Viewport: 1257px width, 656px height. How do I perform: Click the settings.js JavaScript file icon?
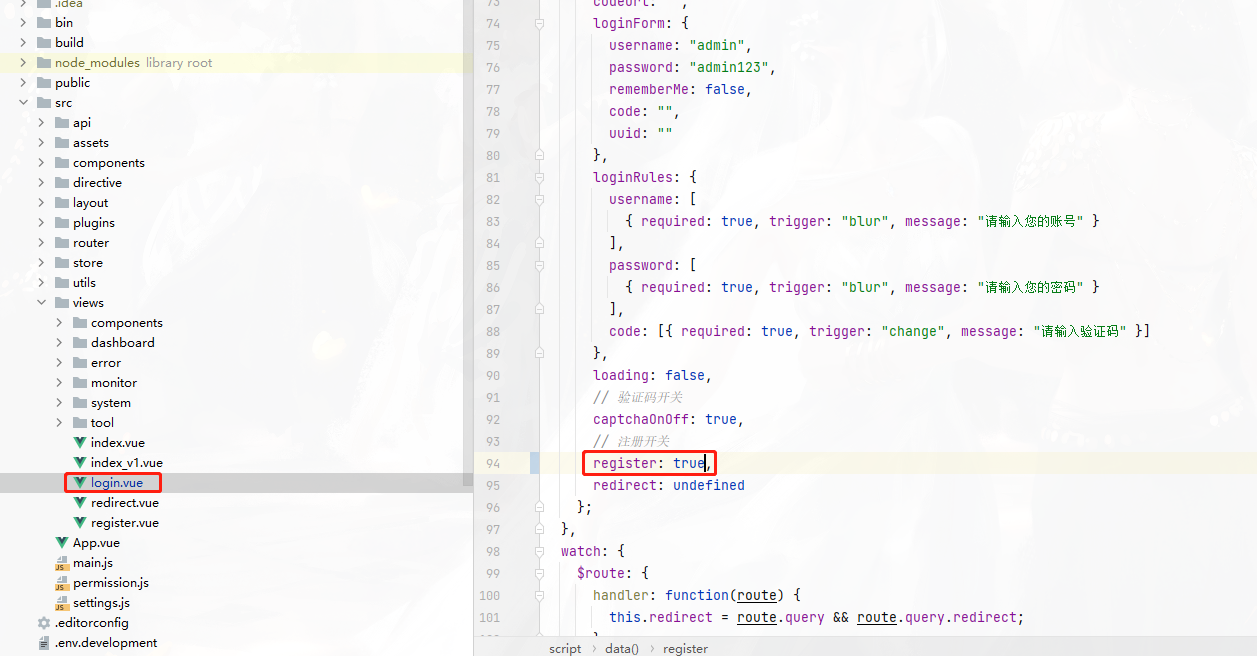pyautogui.click(x=62, y=603)
